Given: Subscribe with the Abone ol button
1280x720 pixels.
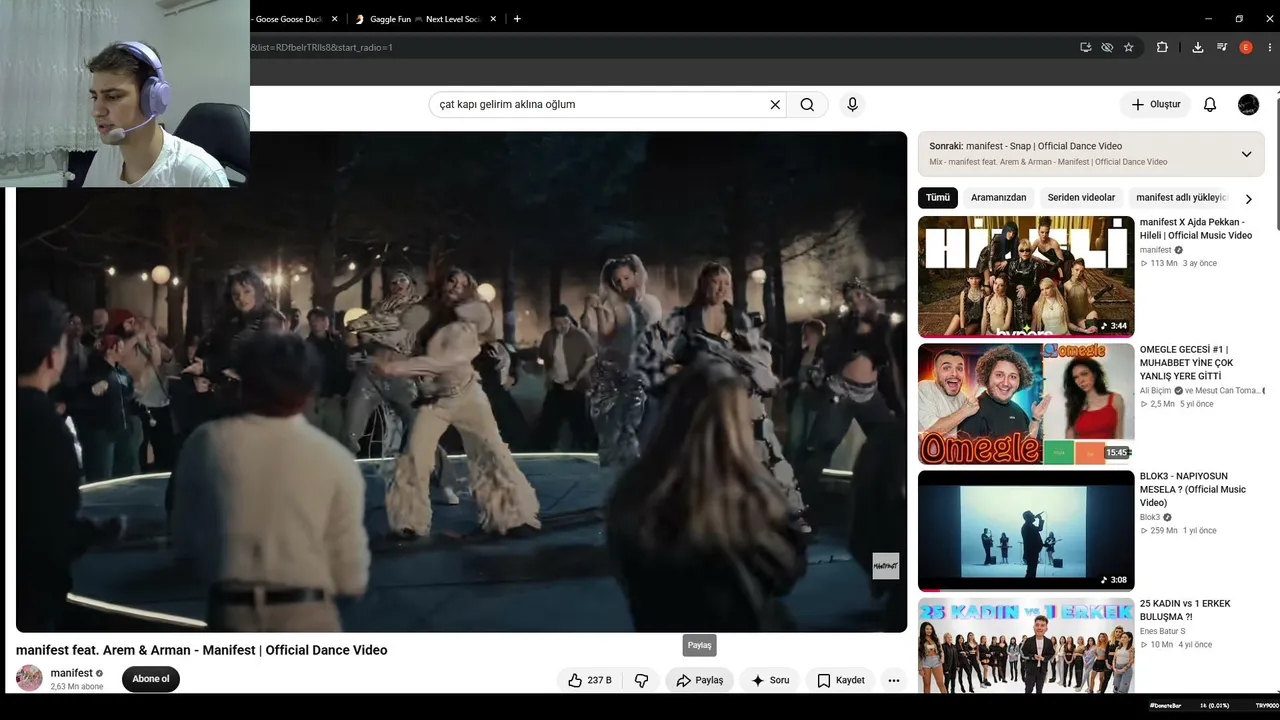Looking at the screenshot, I should pos(151,679).
